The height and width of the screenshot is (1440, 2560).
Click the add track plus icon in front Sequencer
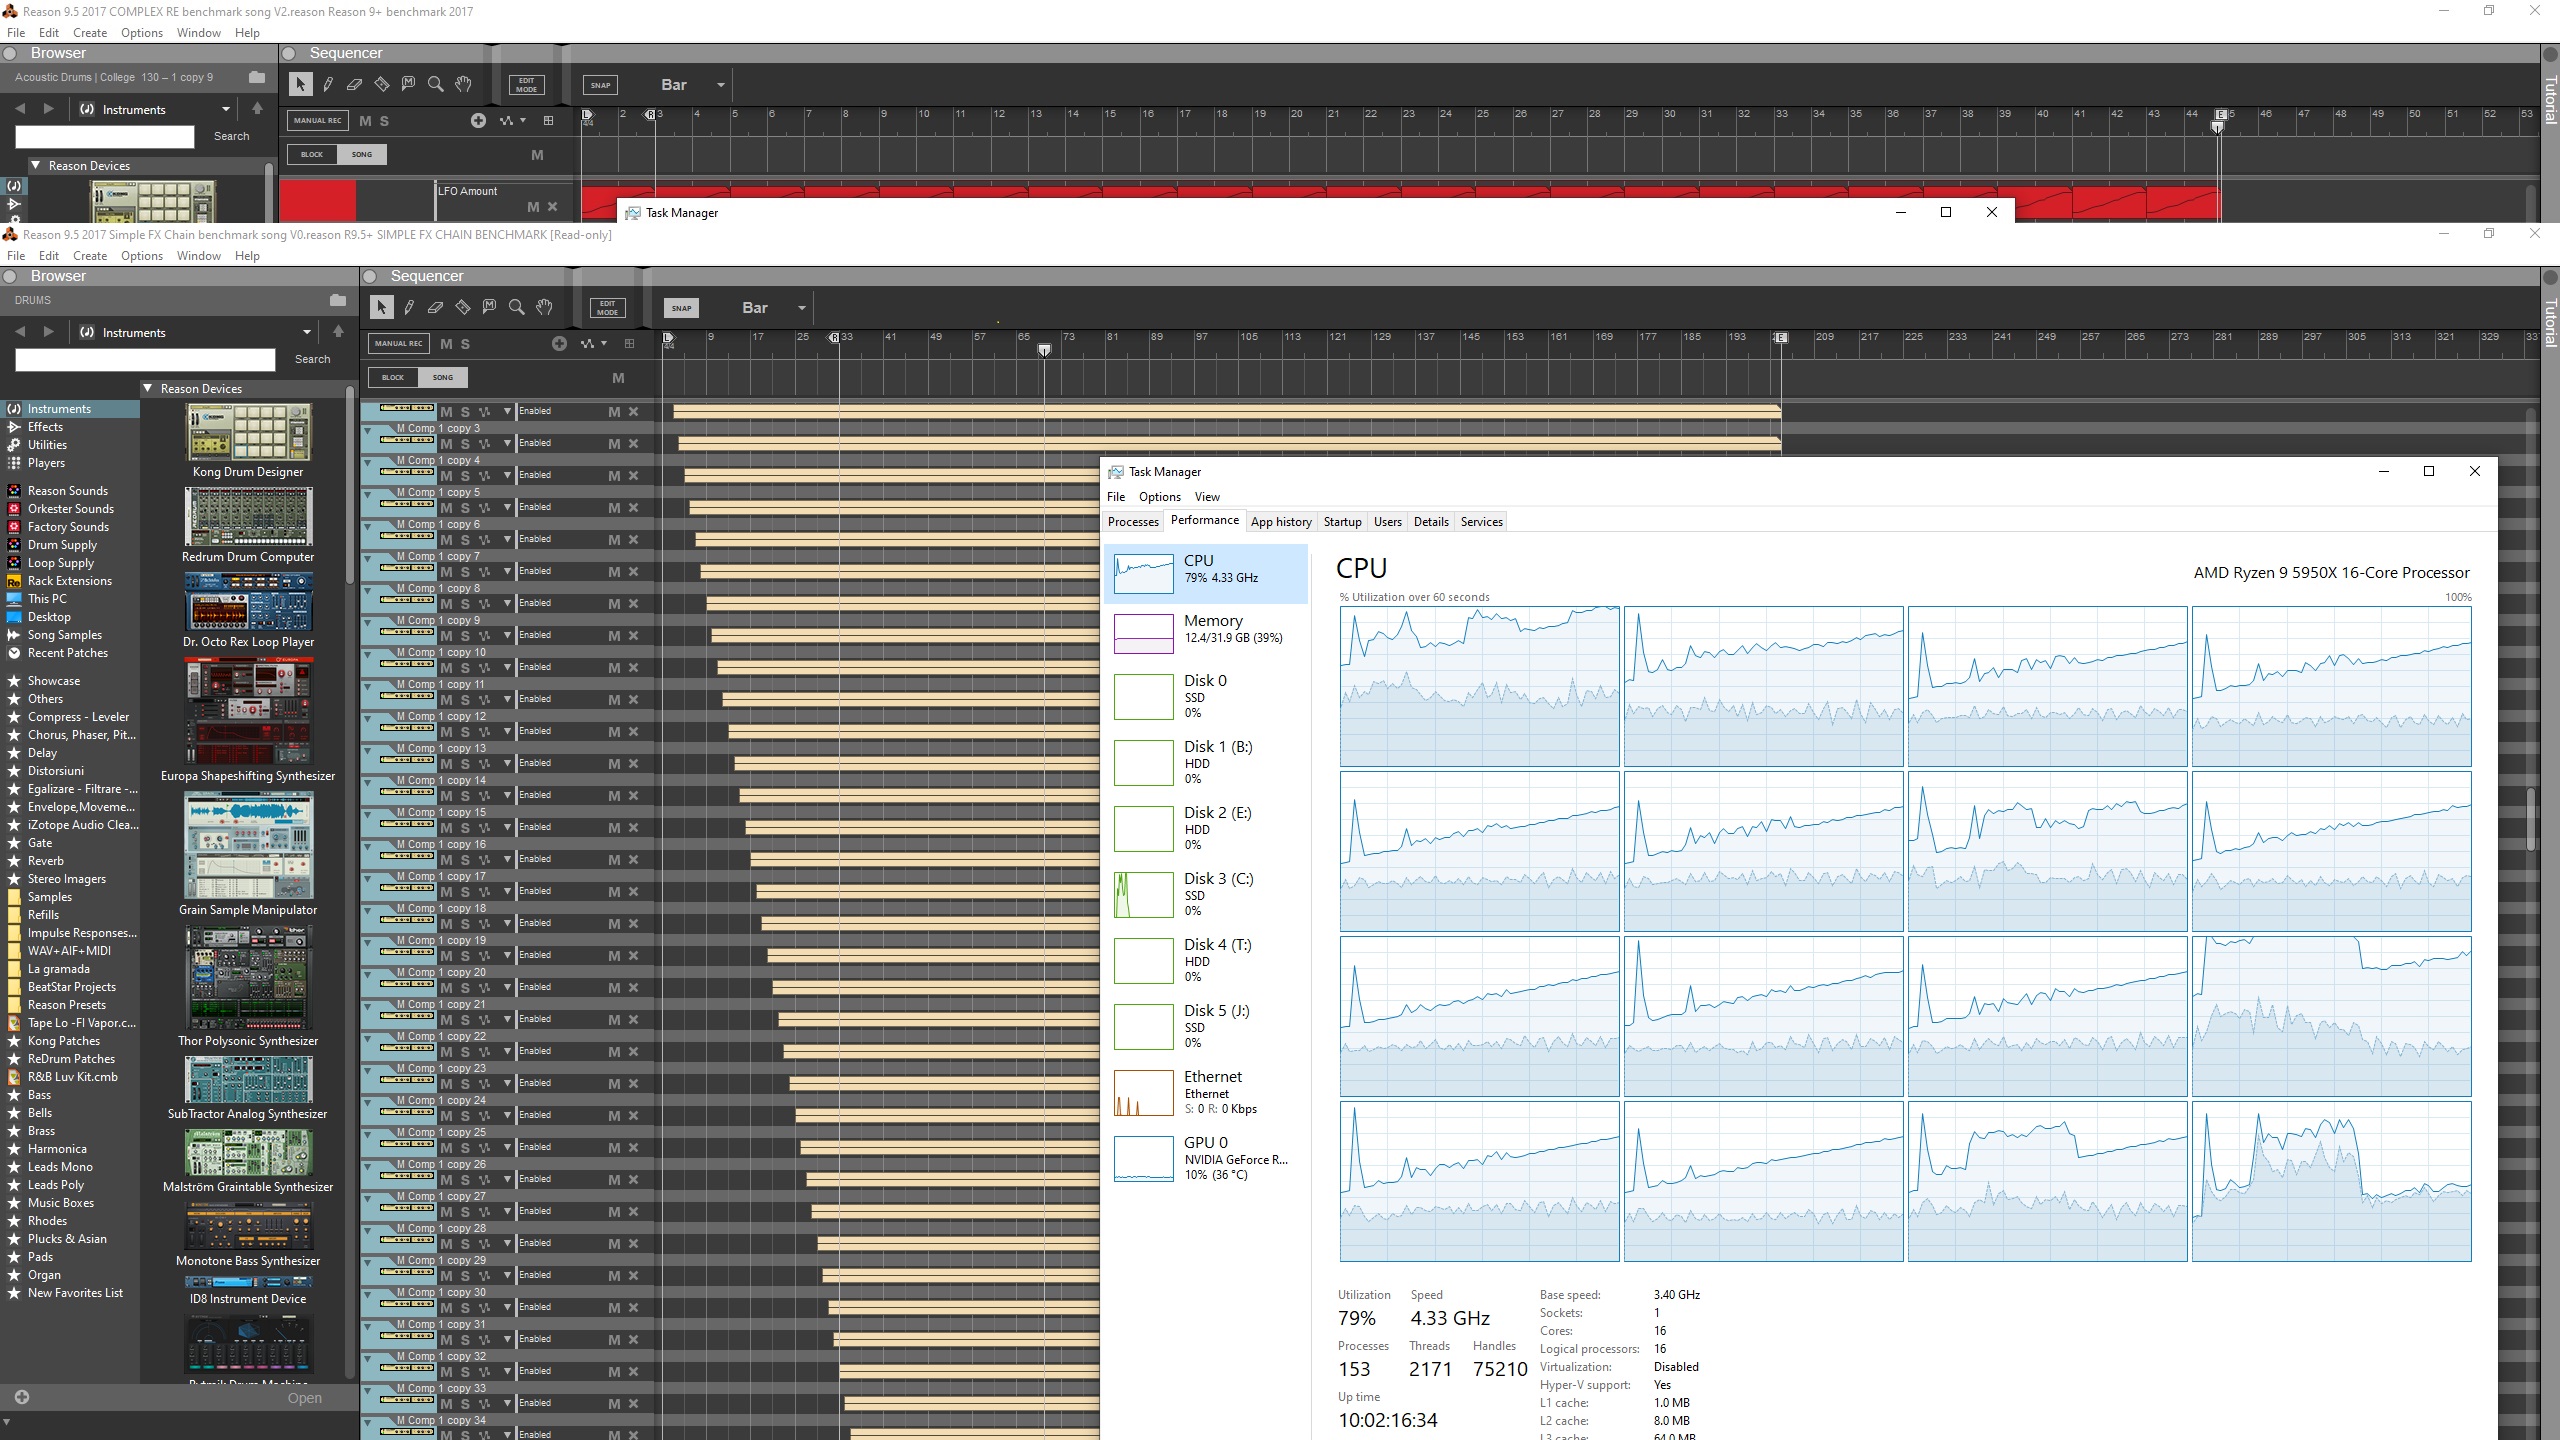[559, 343]
